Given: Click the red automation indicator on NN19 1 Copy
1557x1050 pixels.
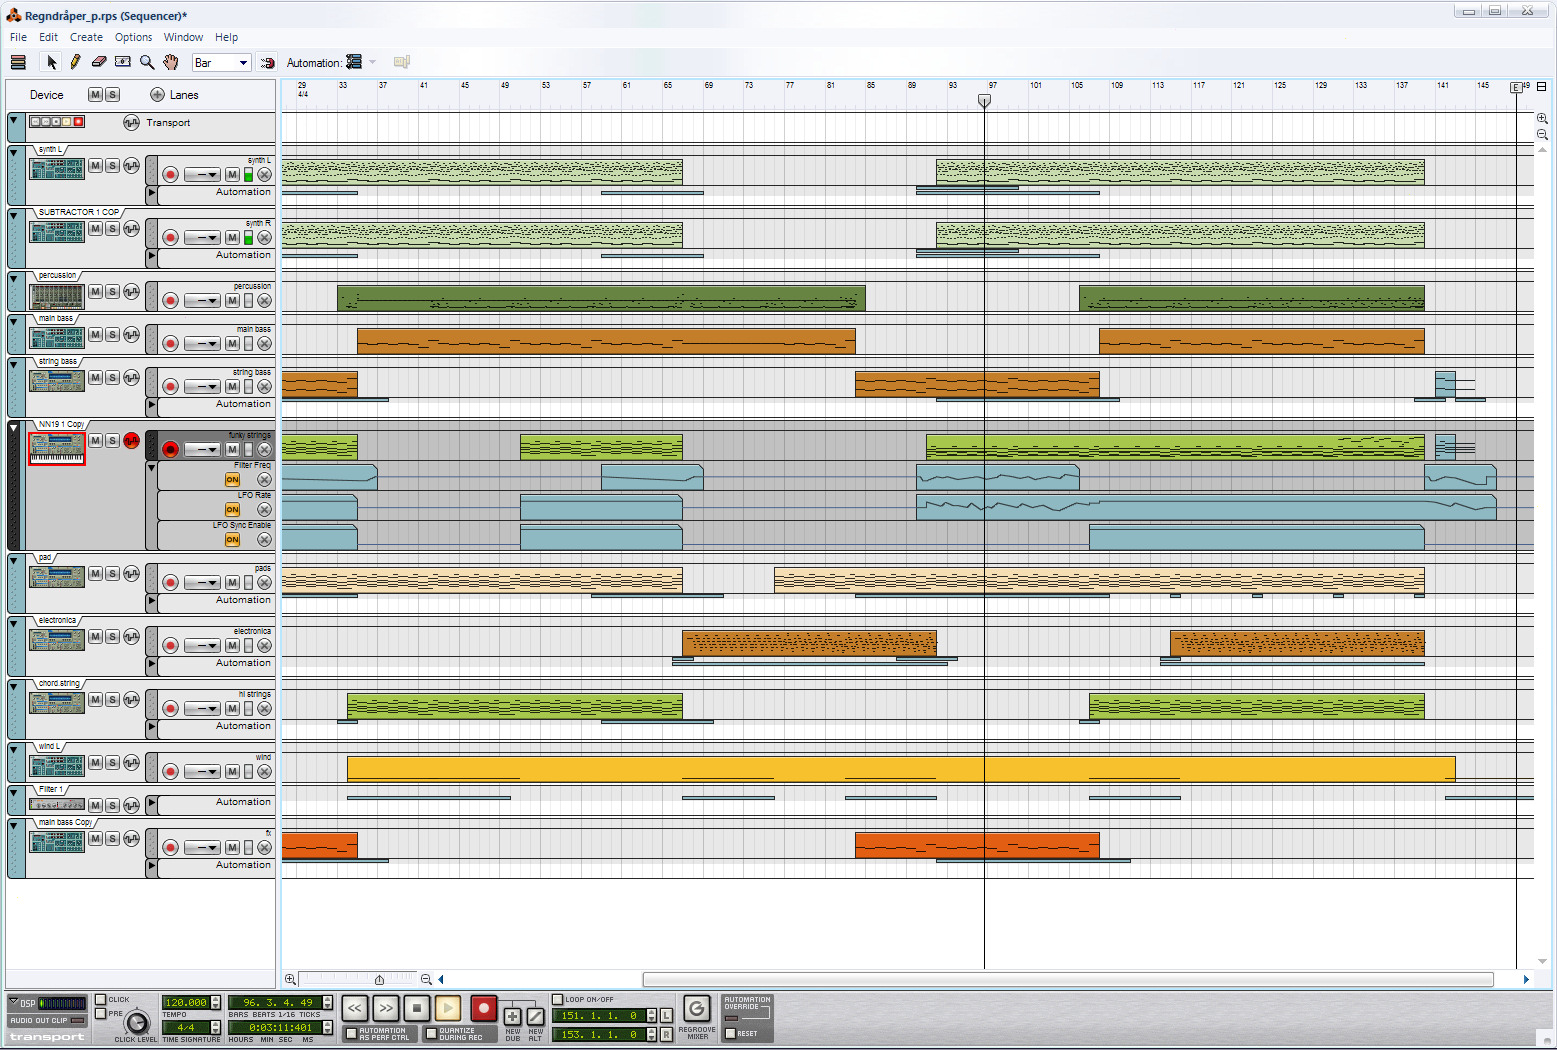Looking at the screenshot, I should coord(131,441).
